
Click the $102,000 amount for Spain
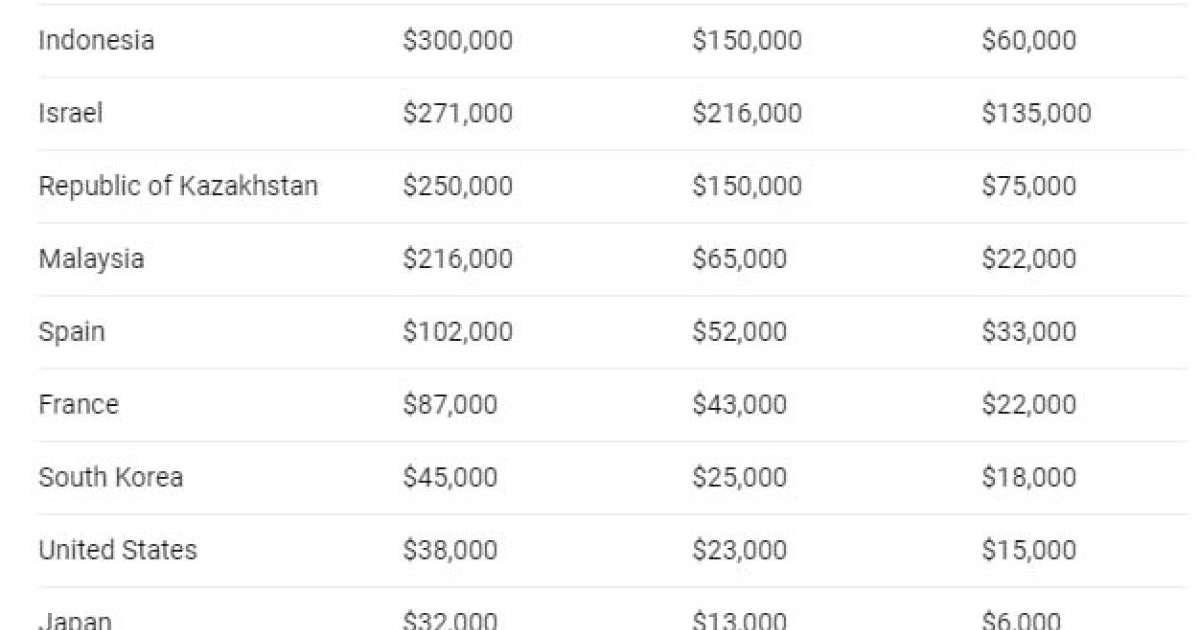[457, 332]
